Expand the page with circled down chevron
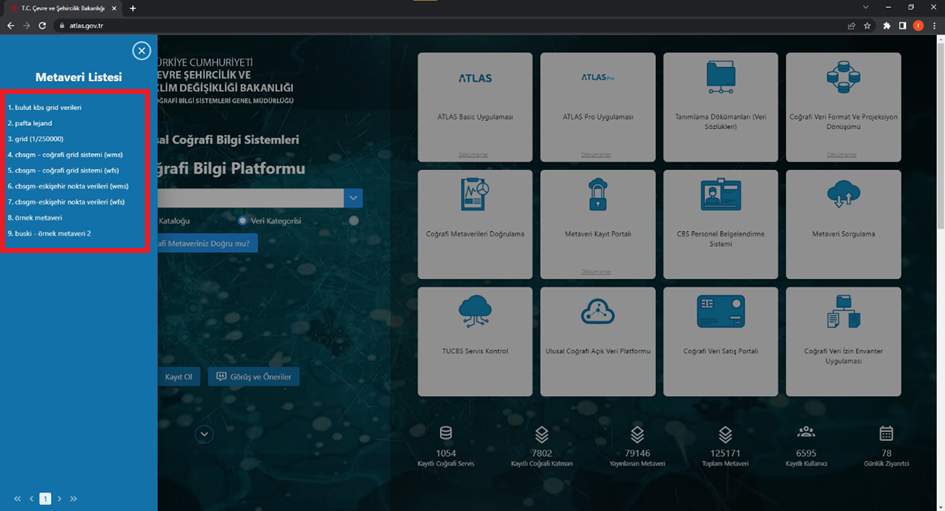The image size is (945, 511). (x=204, y=434)
